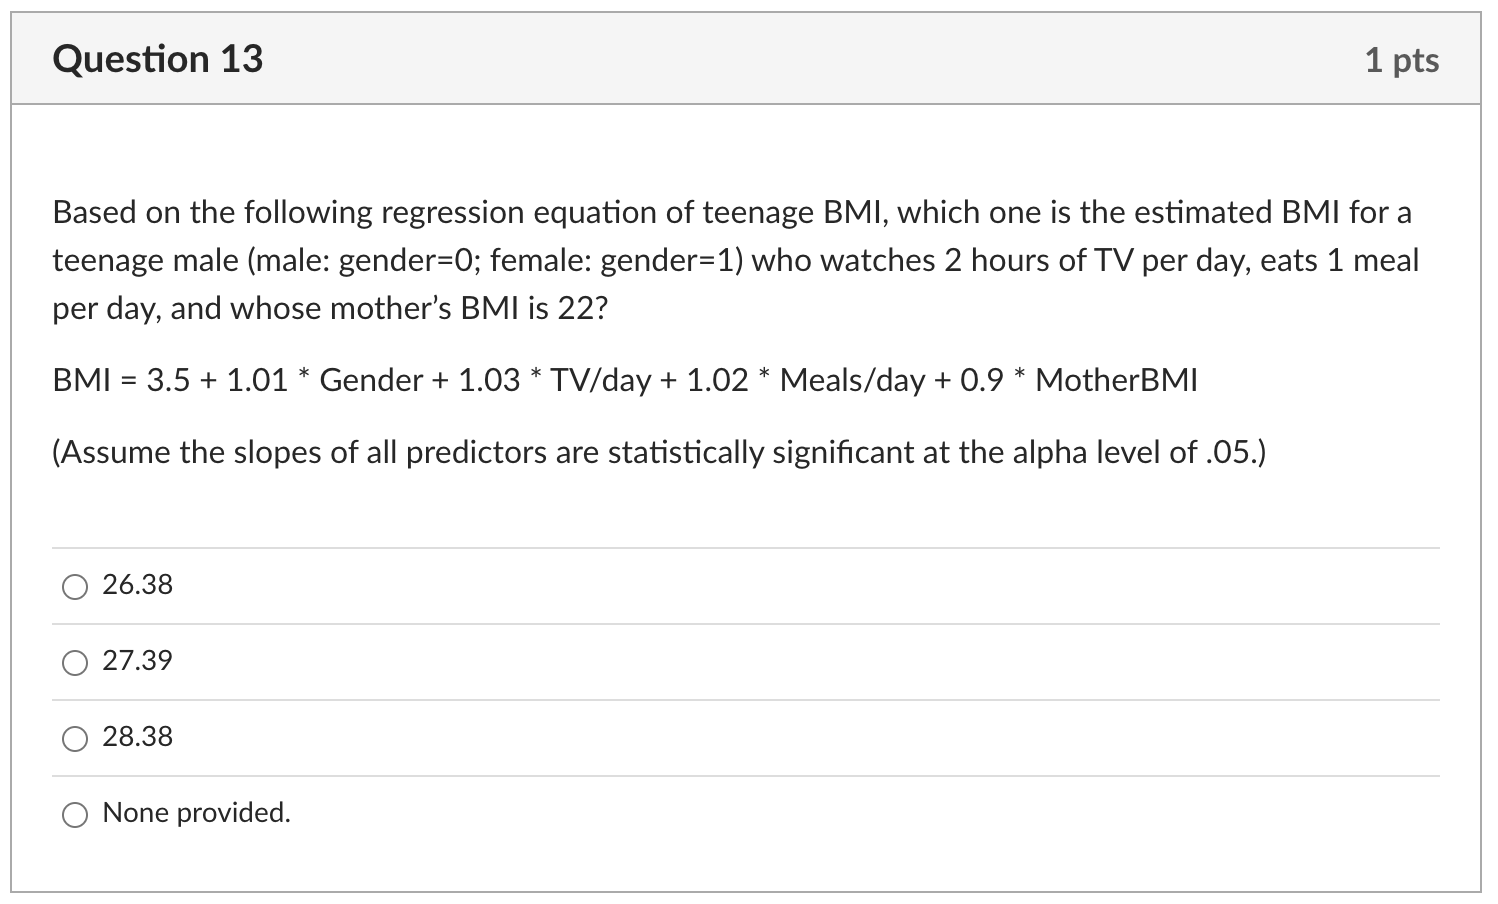Select the None provided radio button
1498x904 pixels.
point(75,814)
